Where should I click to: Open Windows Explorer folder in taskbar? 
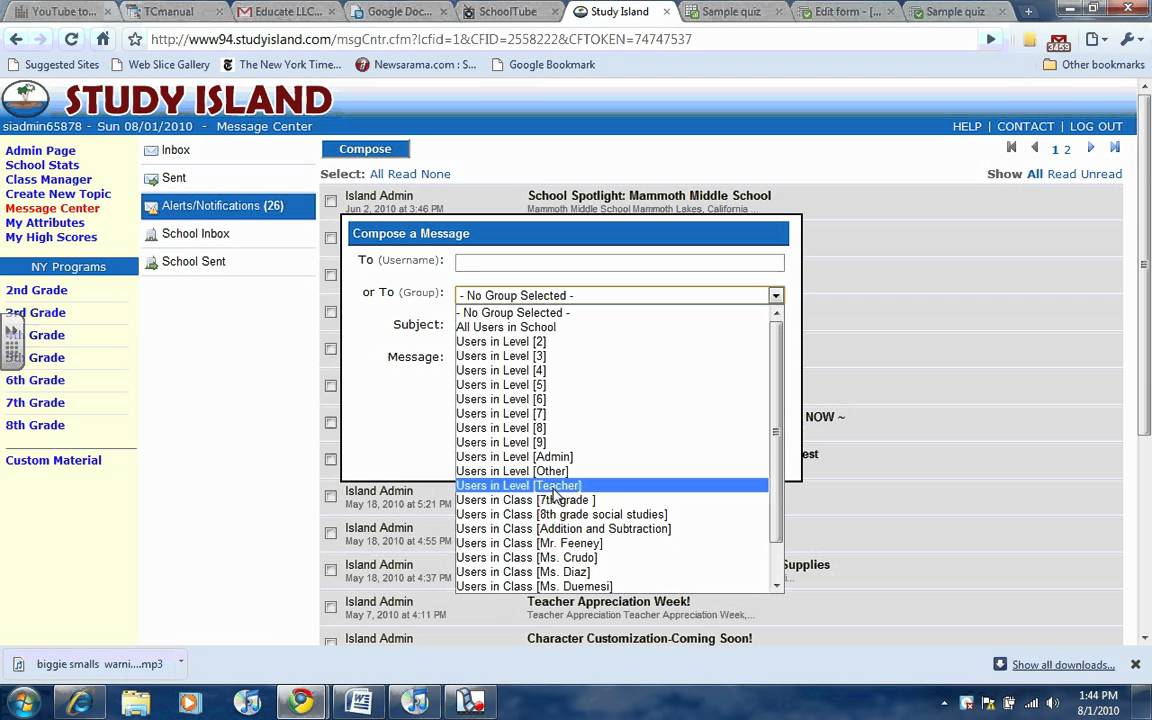135,702
